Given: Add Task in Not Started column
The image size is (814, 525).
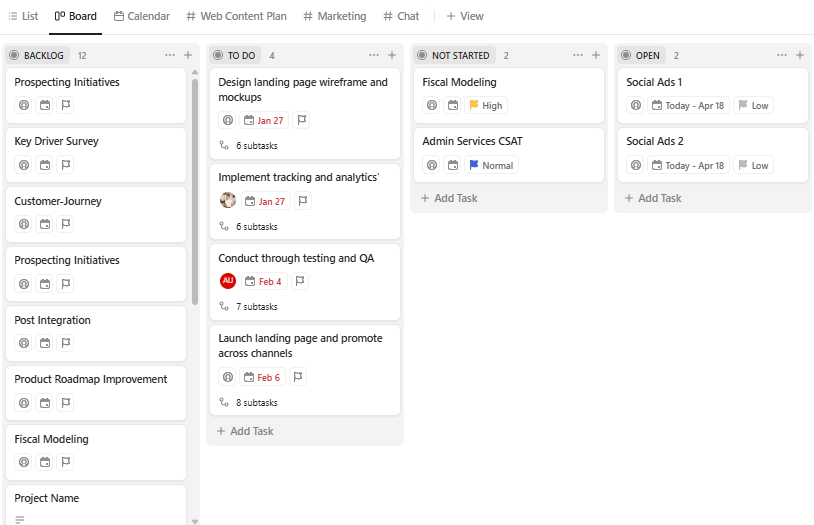Looking at the screenshot, I should click(449, 198).
